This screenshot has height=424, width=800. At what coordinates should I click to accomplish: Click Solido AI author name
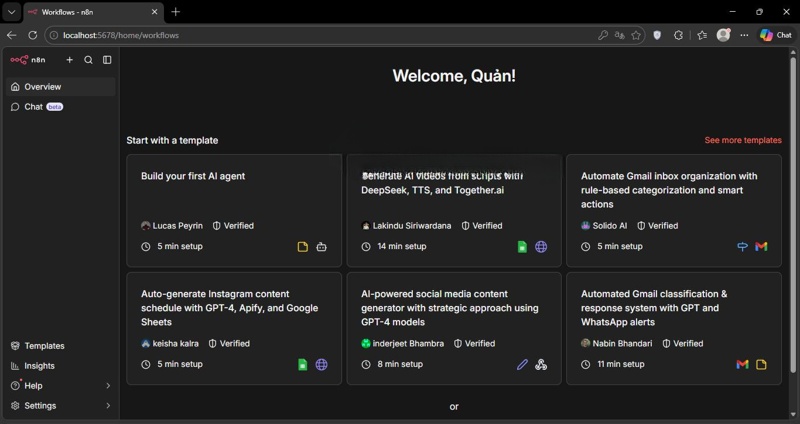(610, 226)
